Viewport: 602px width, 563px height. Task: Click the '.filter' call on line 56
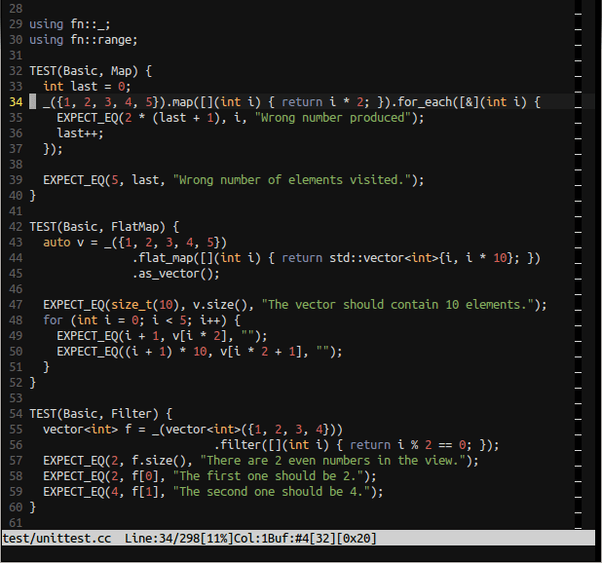tap(237, 445)
